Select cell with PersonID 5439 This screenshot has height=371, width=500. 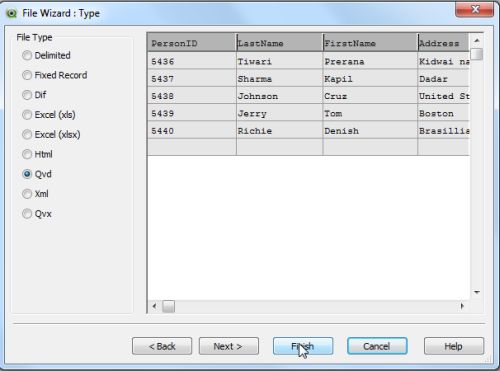click(x=192, y=113)
